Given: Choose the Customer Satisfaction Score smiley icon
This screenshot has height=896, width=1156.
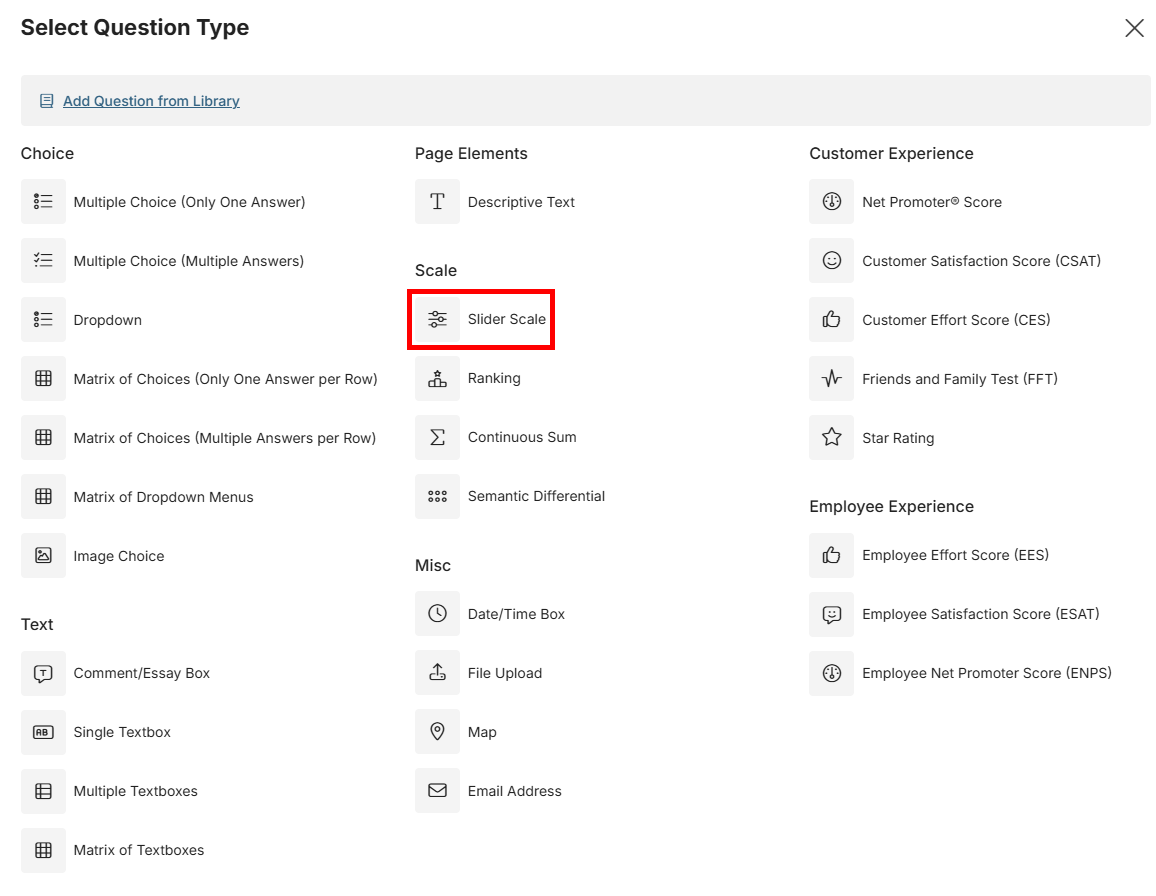Looking at the screenshot, I should [832, 260].
